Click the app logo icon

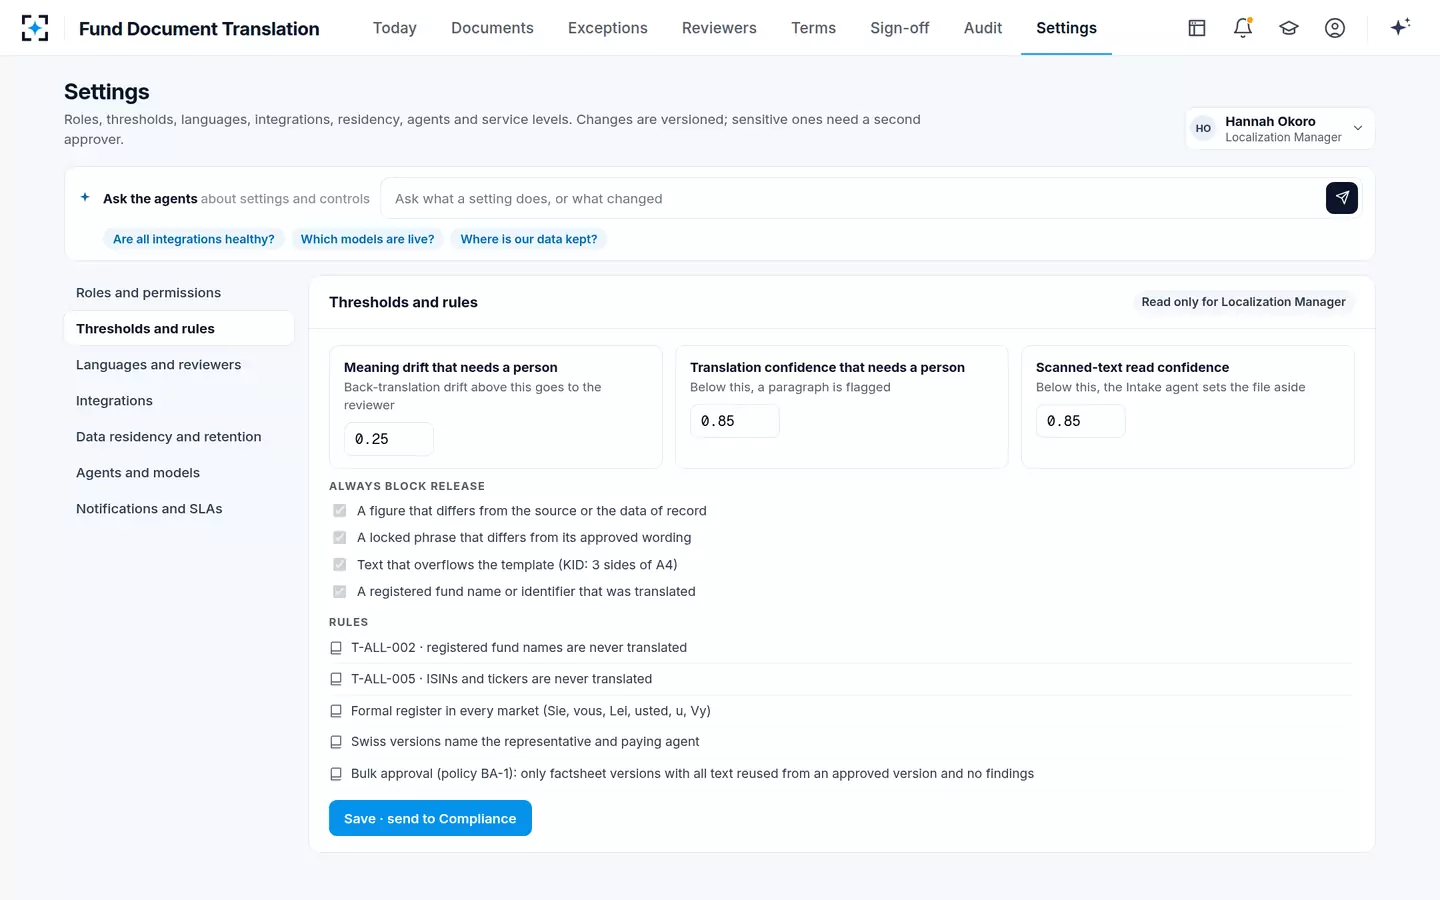pyautogui.click(x=35, y=28)
